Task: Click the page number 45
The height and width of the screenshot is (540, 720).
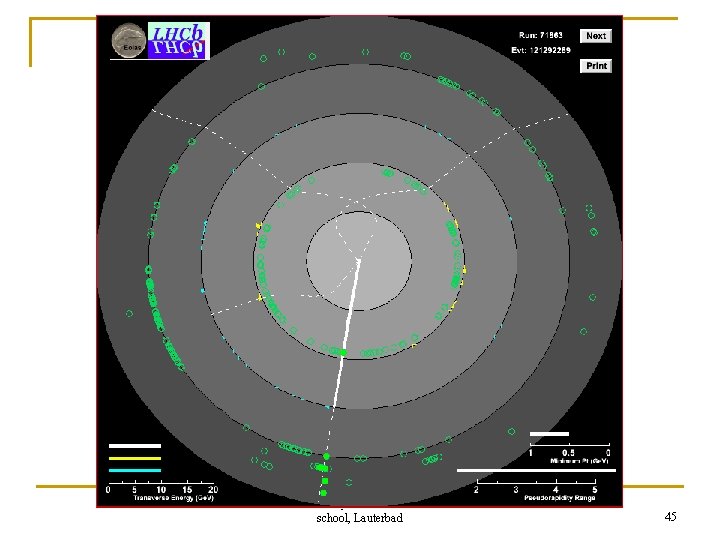Action: tap(670, 517)
